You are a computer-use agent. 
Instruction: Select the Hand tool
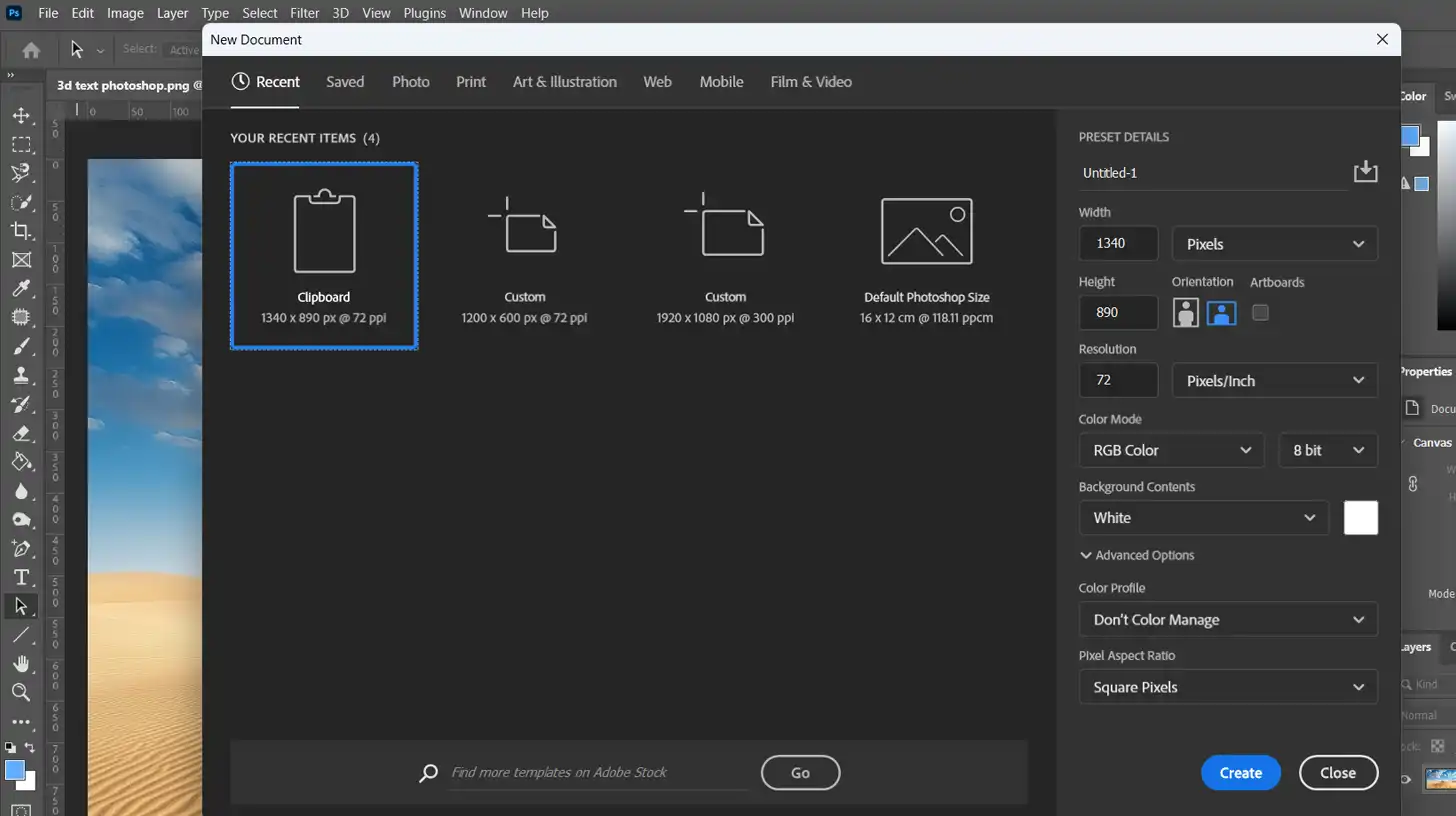[x=21, y=664]
